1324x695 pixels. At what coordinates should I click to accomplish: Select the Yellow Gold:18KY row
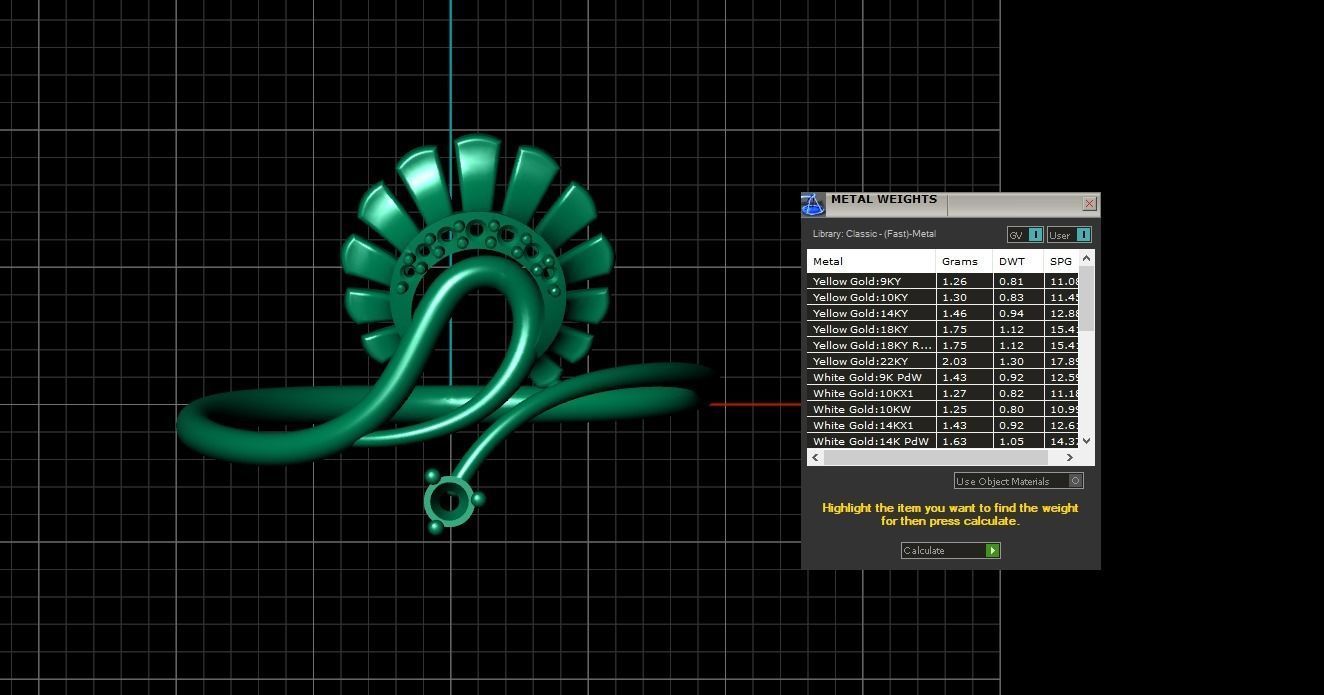(943, 329)
